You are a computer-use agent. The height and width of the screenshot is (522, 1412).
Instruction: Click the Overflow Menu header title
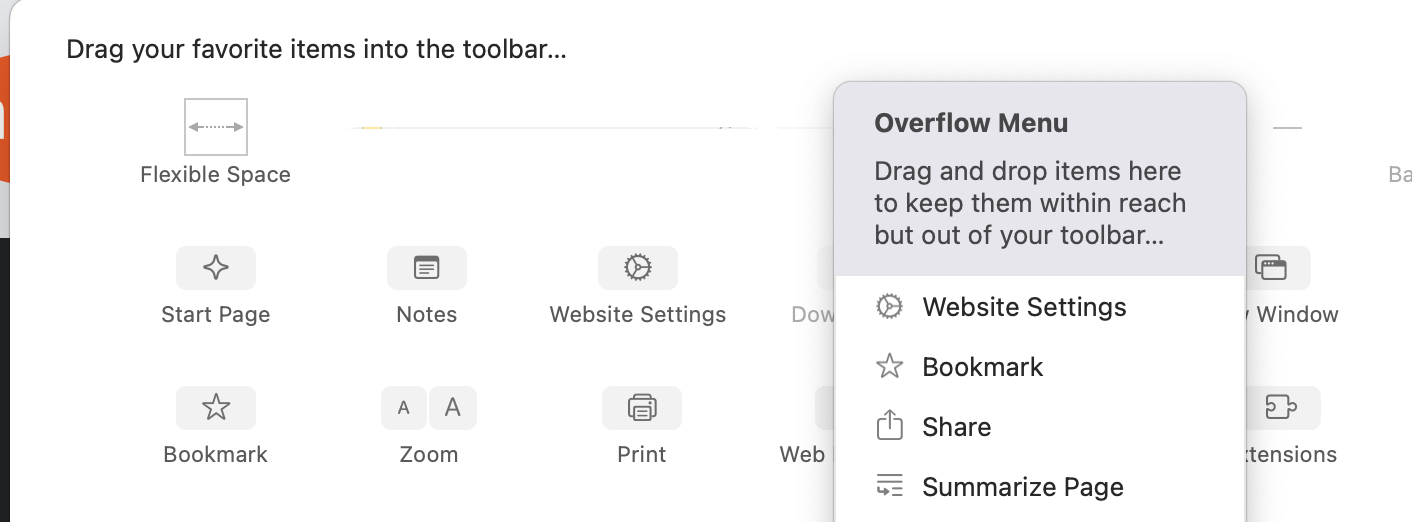pos(971,123)
